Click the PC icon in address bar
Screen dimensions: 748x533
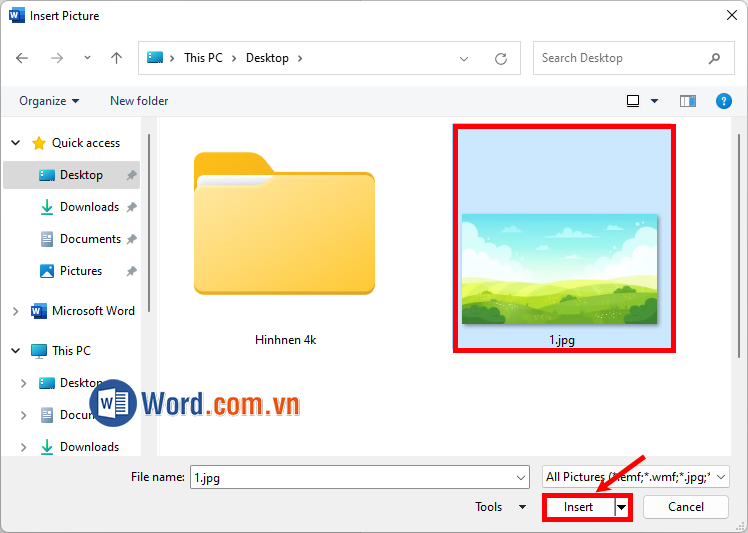click(155, 58)
